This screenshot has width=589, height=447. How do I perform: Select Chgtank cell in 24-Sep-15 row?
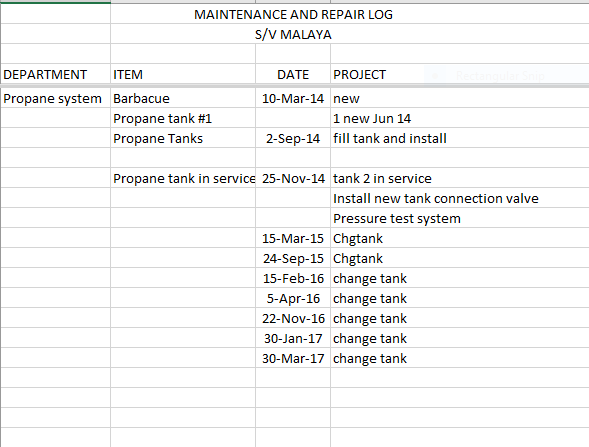(x=460, y=258)
